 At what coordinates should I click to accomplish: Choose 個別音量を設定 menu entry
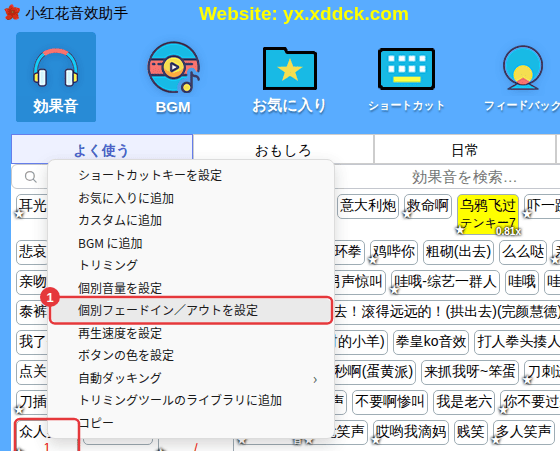point(191,287)
